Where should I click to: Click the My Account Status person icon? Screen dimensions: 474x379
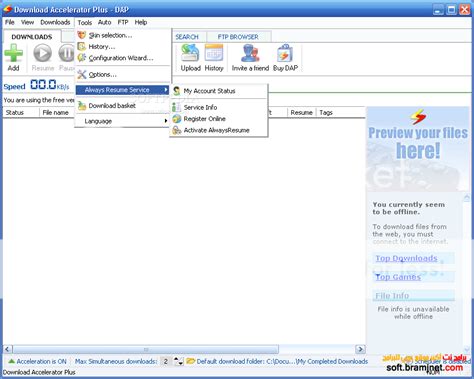[177, 91]
